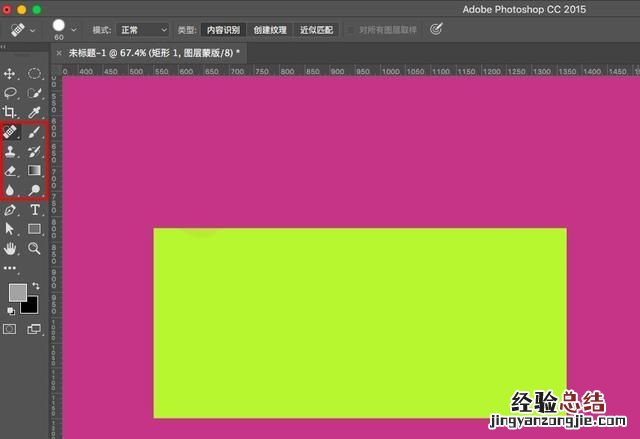Click the Spot Healing icon in options bar
The image size is (640, 439).
tap(18, 29)
